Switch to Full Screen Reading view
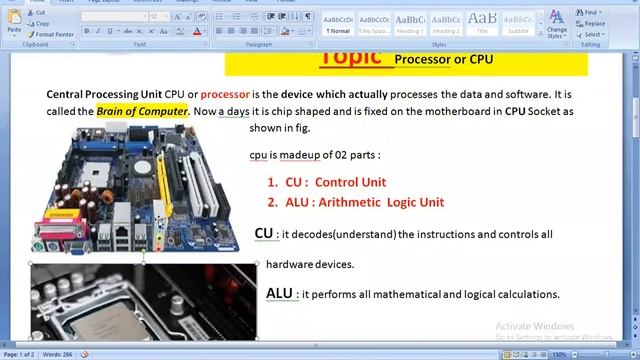640x360 pixels. tap(516, 354)
